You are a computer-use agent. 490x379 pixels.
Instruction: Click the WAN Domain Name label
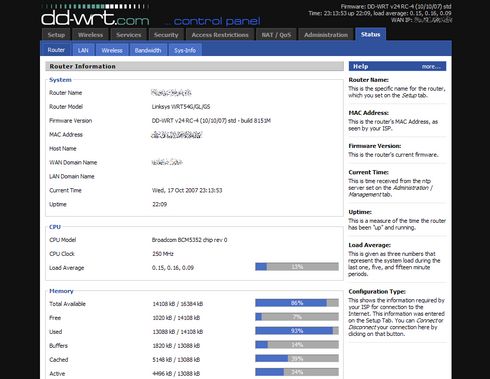pyautogui.click(x=73, y=163)
